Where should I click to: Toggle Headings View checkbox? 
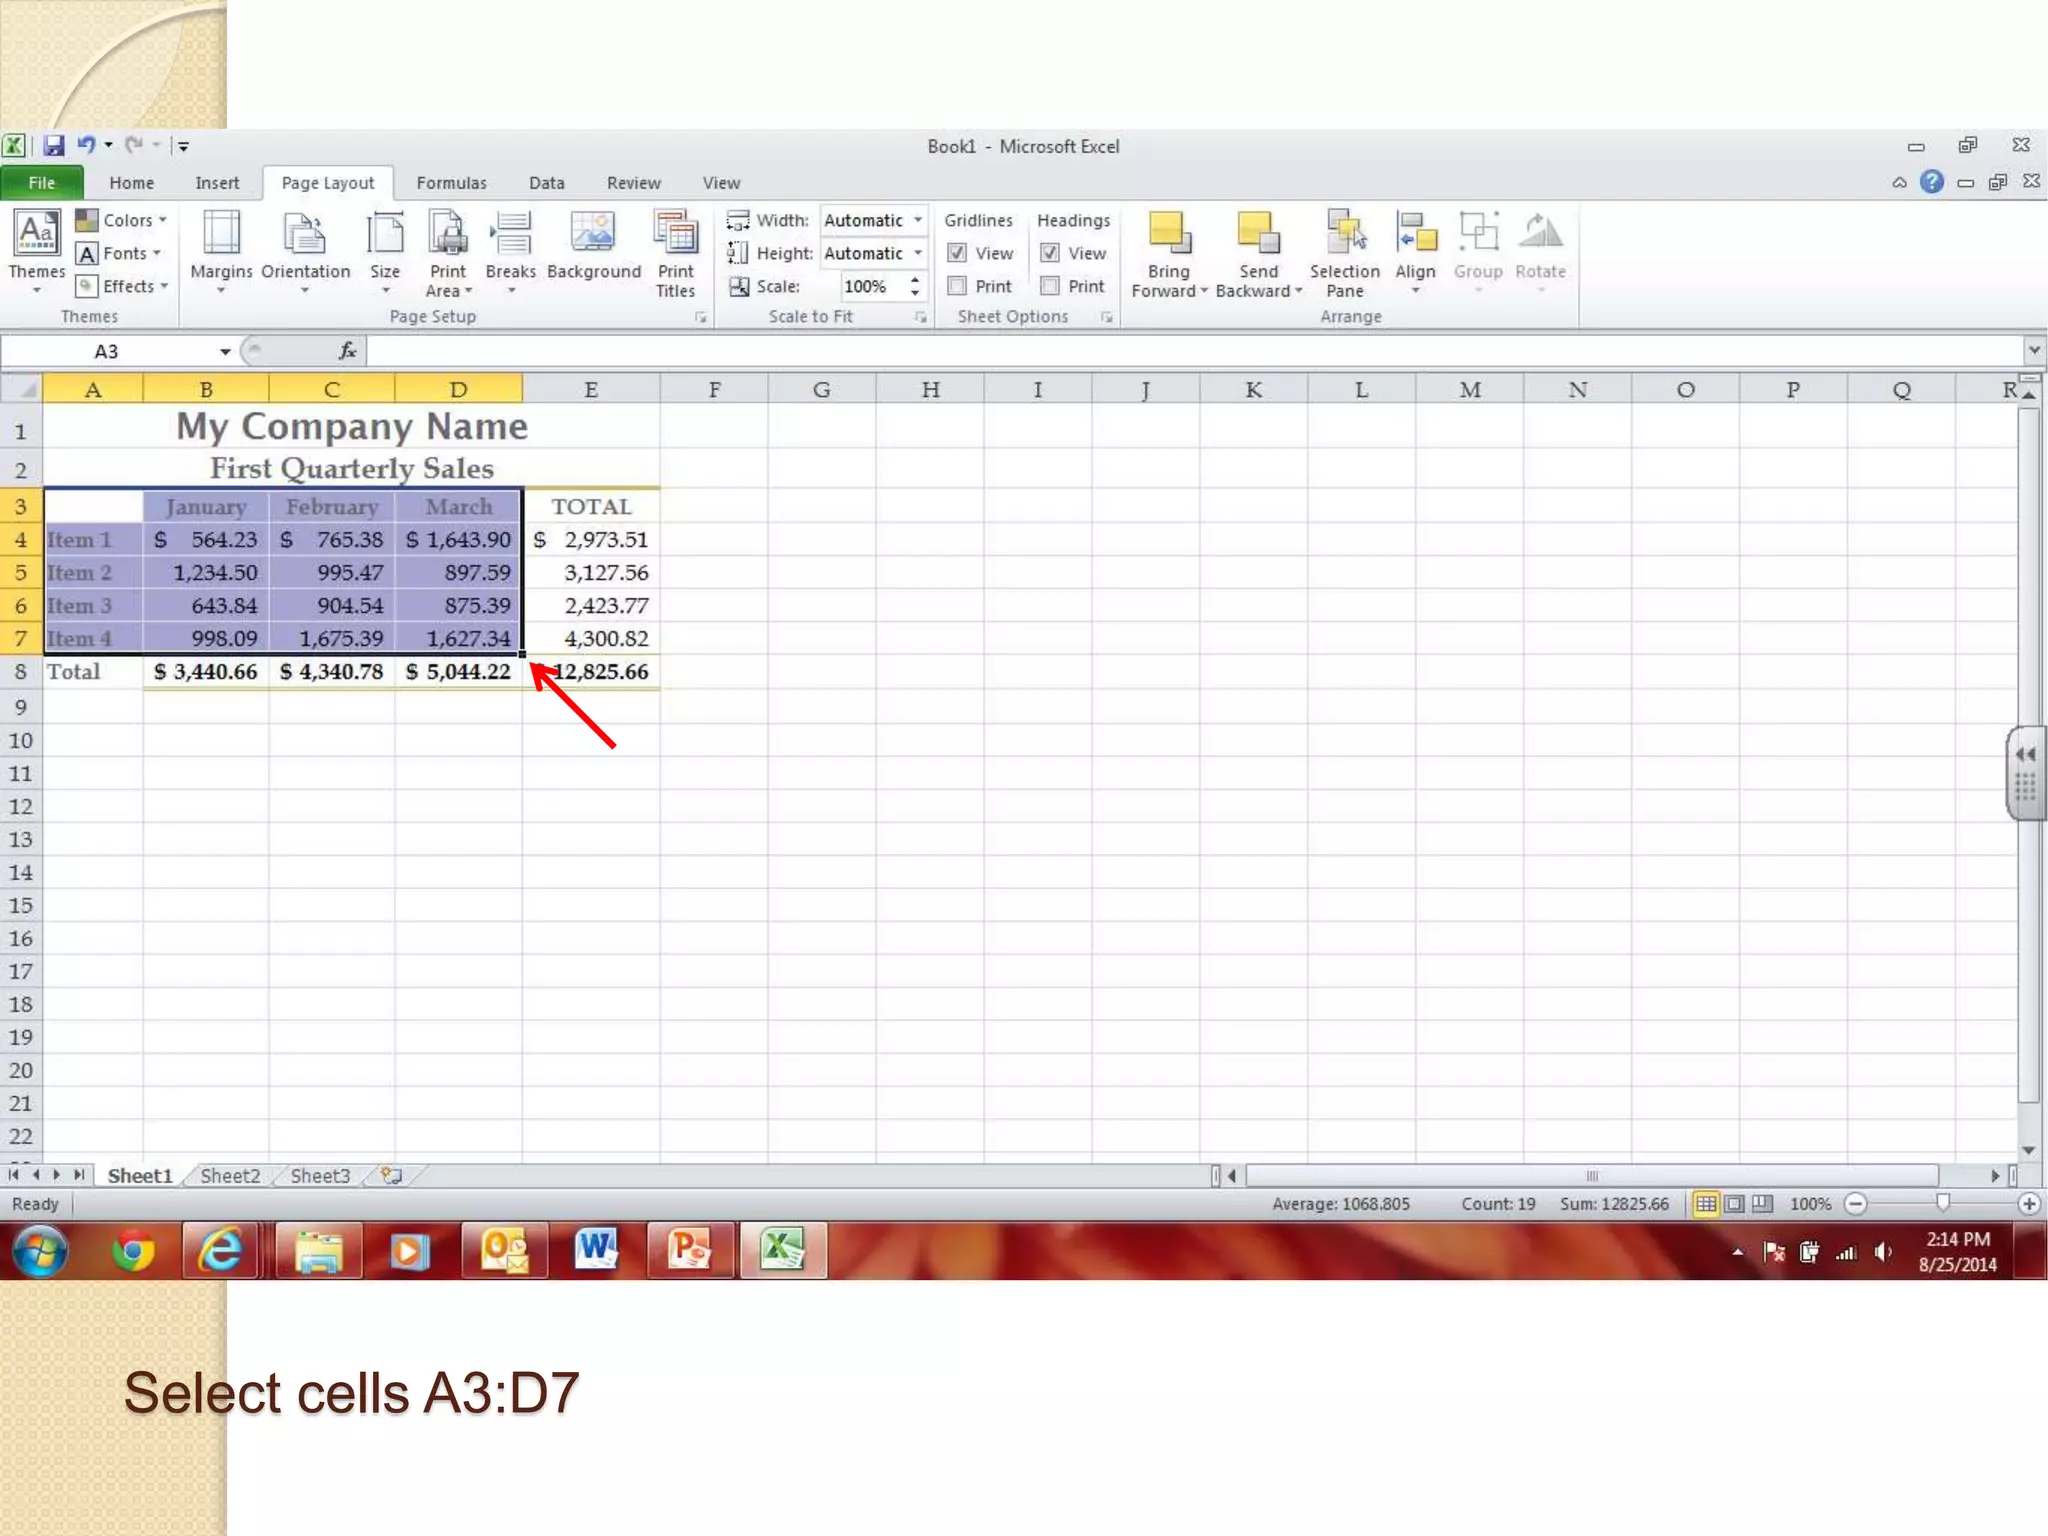[x=1050, y=253]
